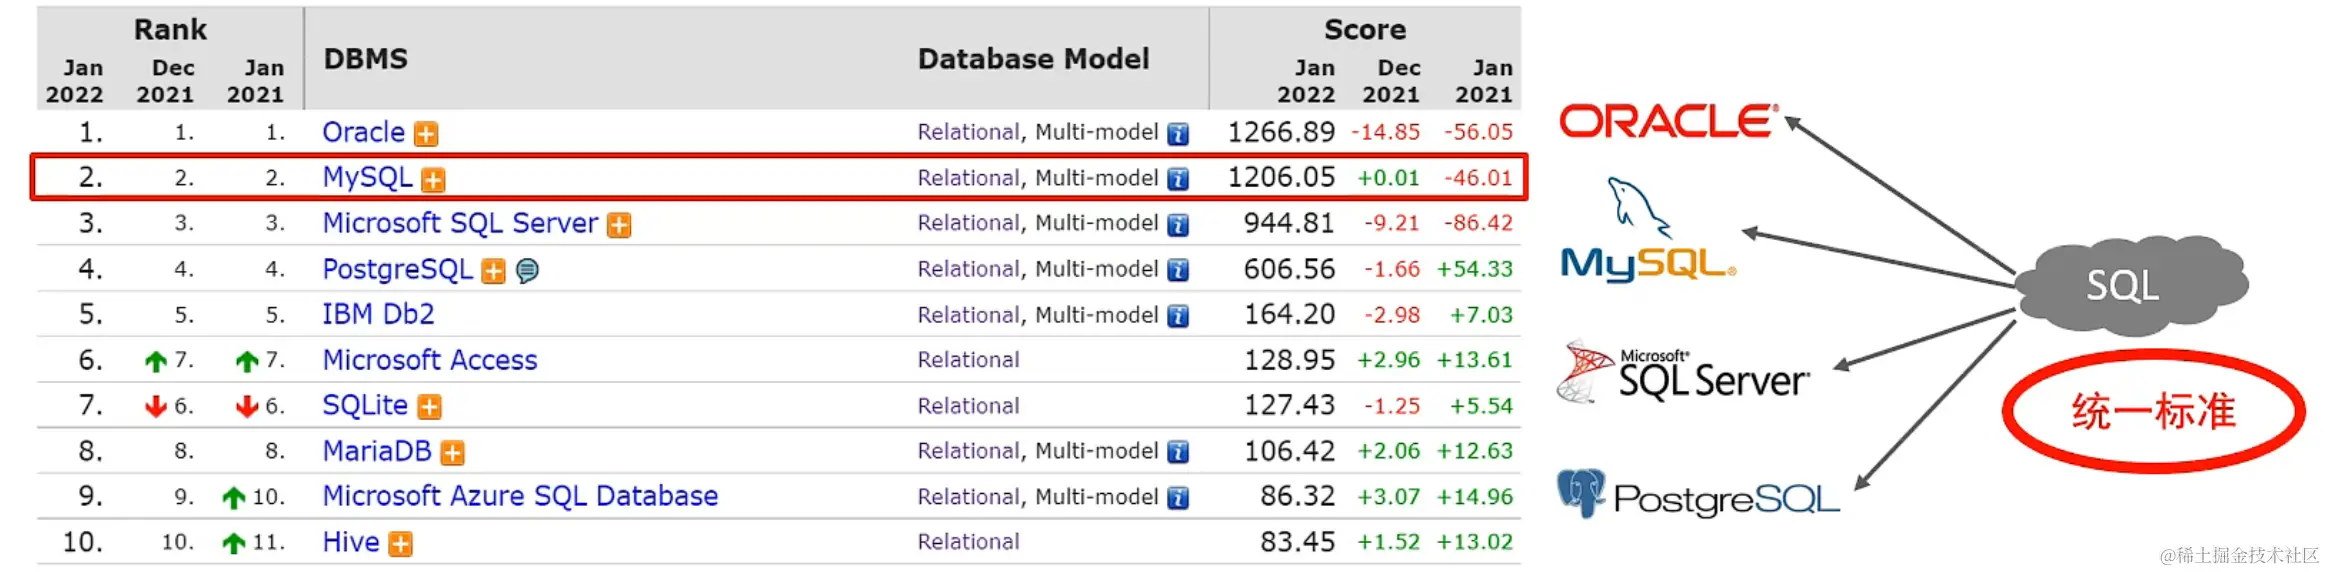Screen dimensions: 2326x572
Task: Click the score change +54.33
Action: tap(1475, 269)
